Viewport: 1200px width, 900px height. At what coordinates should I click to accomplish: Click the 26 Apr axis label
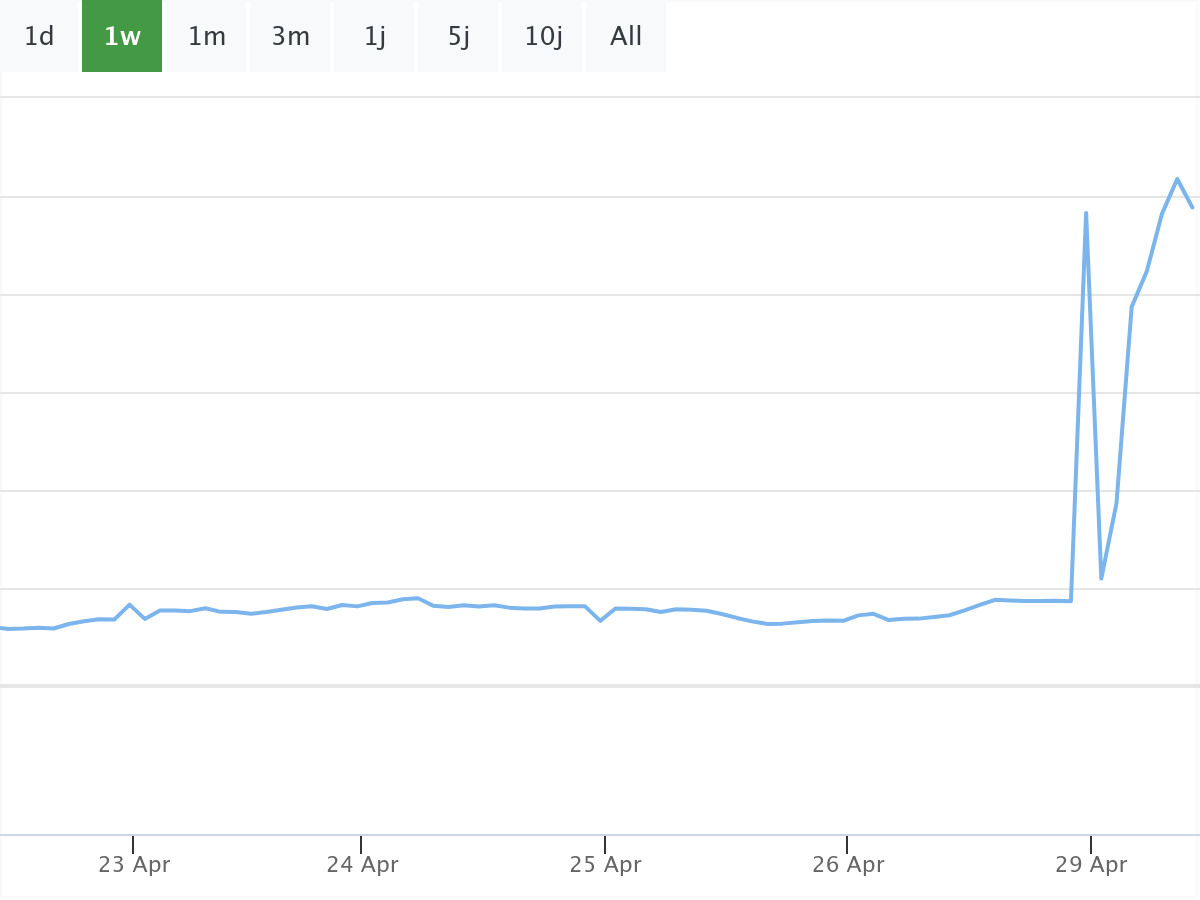[x=848, y=865]
